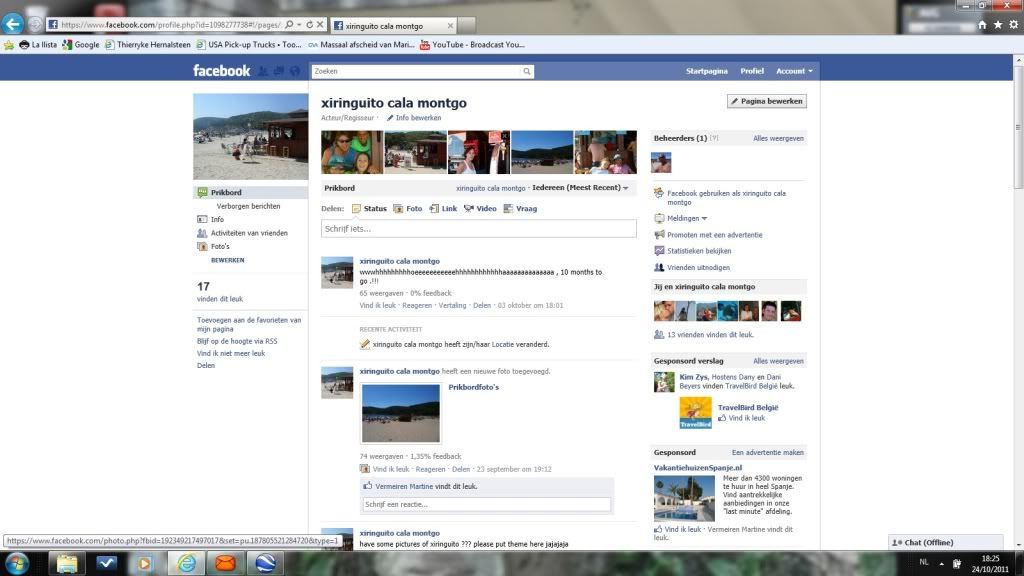Open the Windows Start button
The width and height of the screenshot is (1024, 576).
point(17,563)
